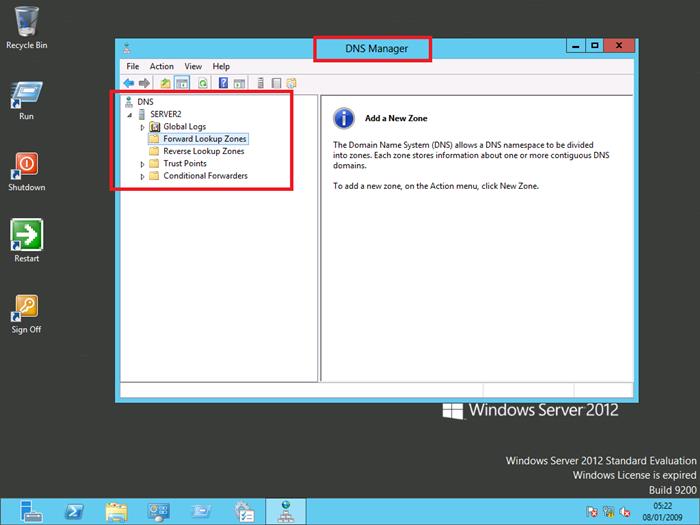Select the DNS root tree label
Screen dimensions: 700x525
tap(146, 102)
